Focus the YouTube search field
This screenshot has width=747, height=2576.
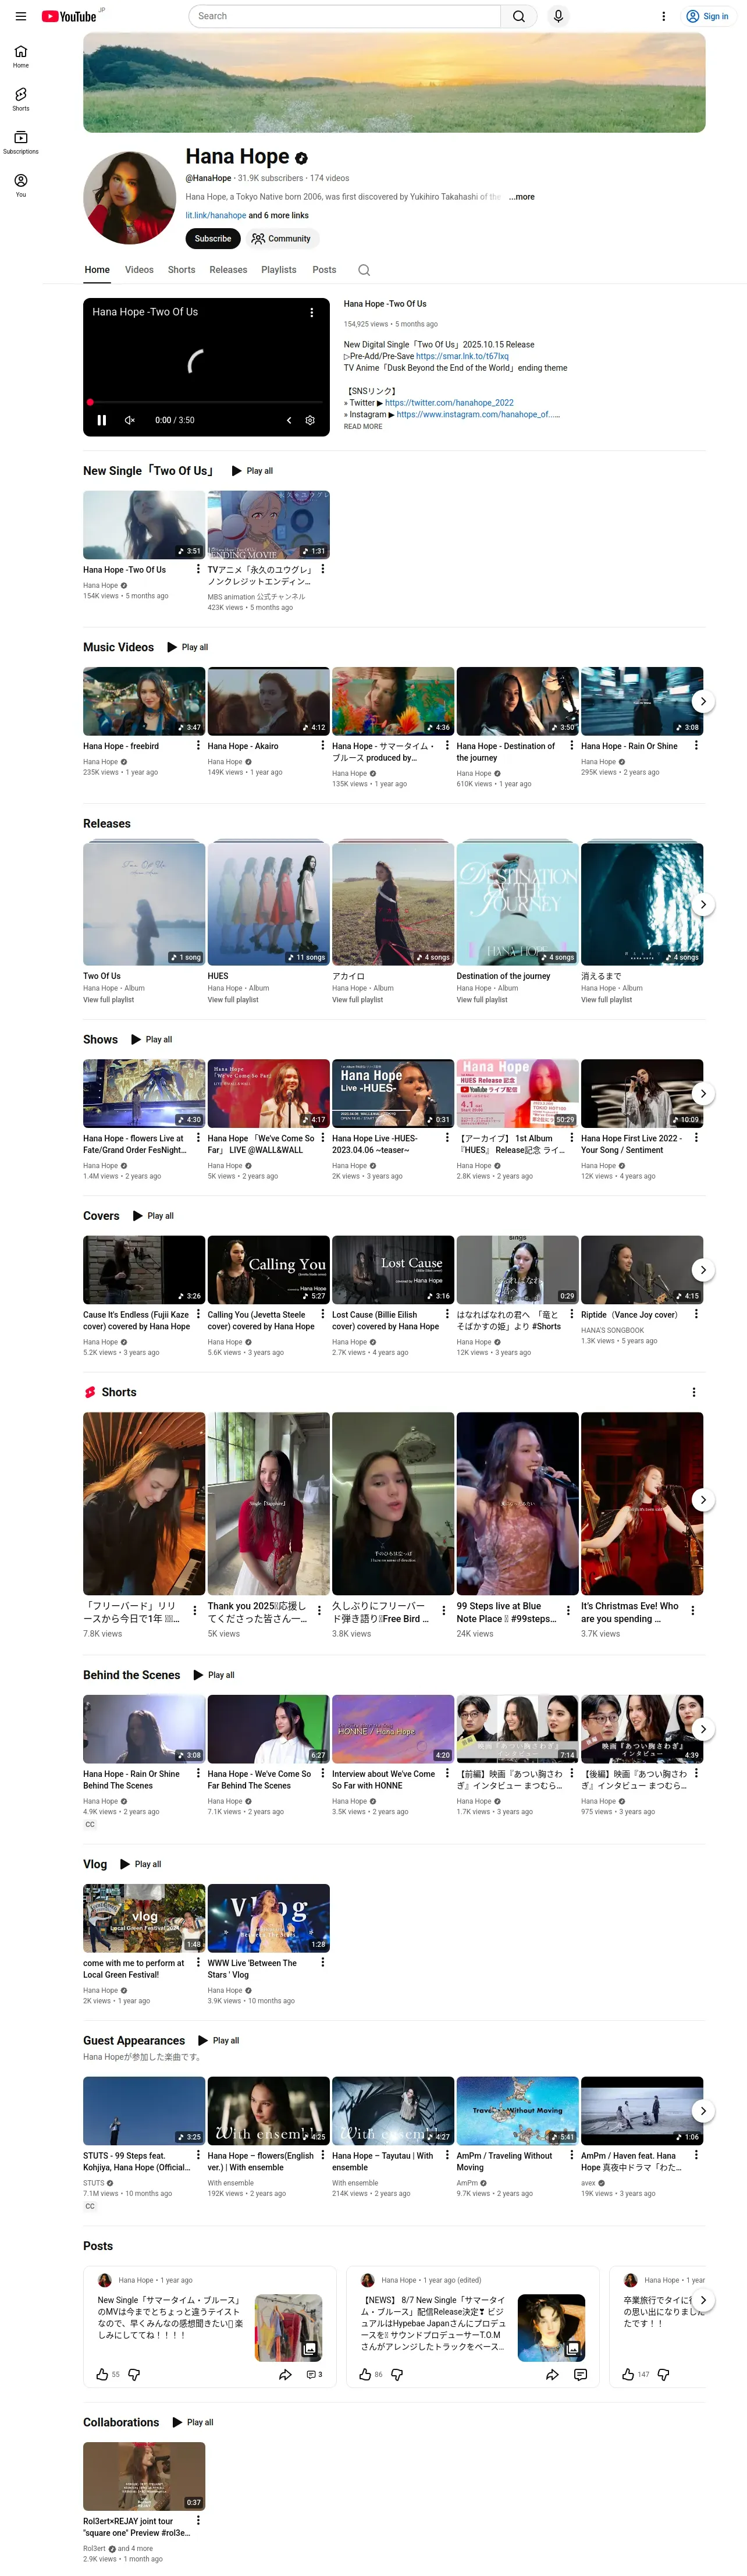click(x=344, y=16)
